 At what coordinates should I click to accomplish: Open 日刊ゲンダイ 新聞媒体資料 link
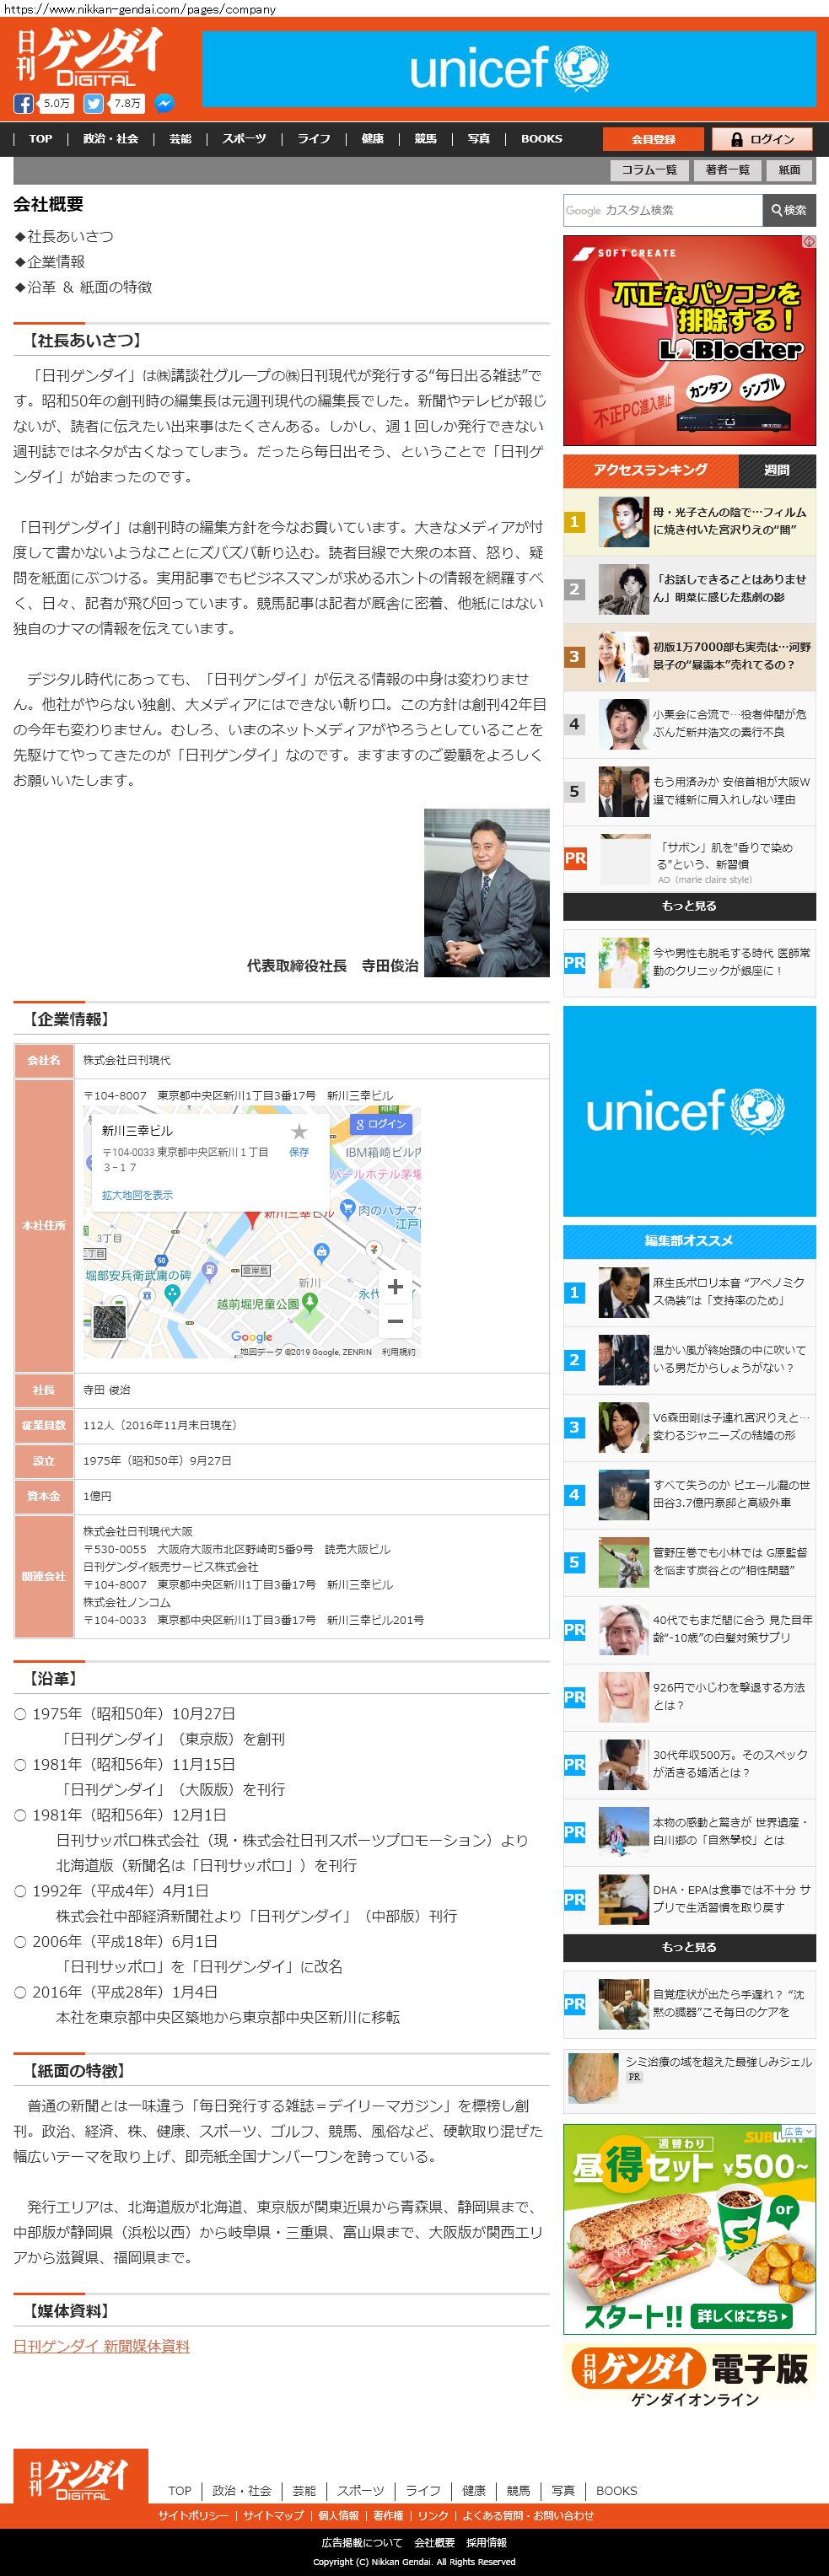coord(101,2346)
